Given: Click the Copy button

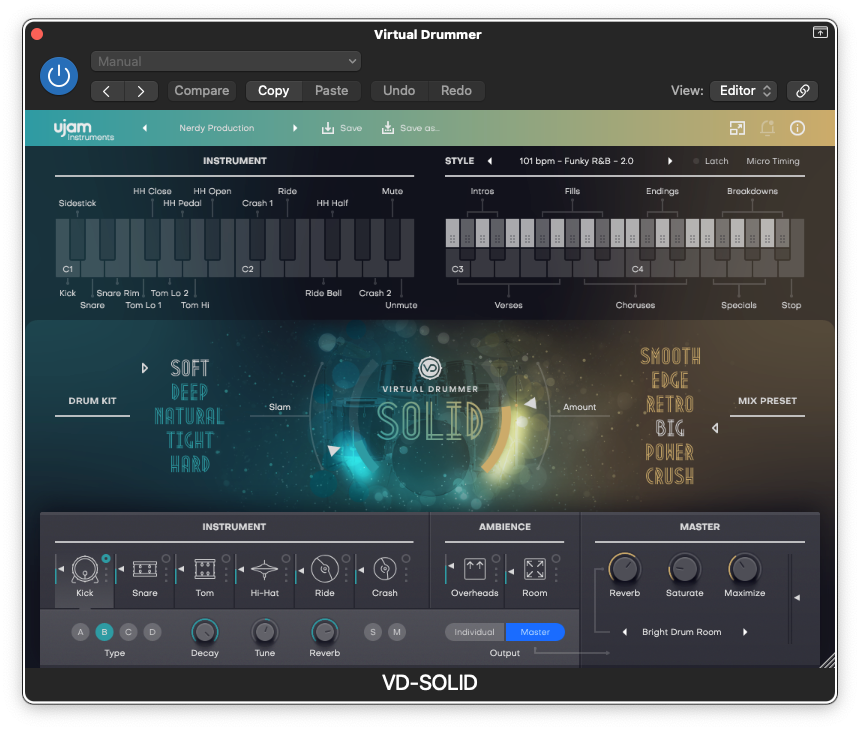Looking at the screenshot, I should [274, 90].
